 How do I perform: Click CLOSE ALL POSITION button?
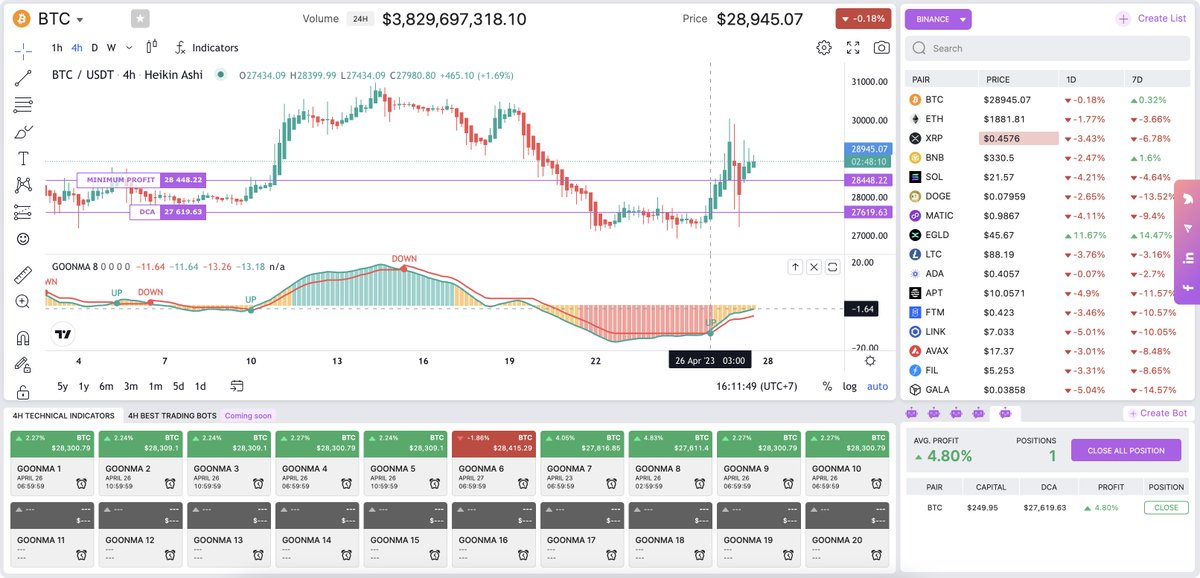[1126, 450]
